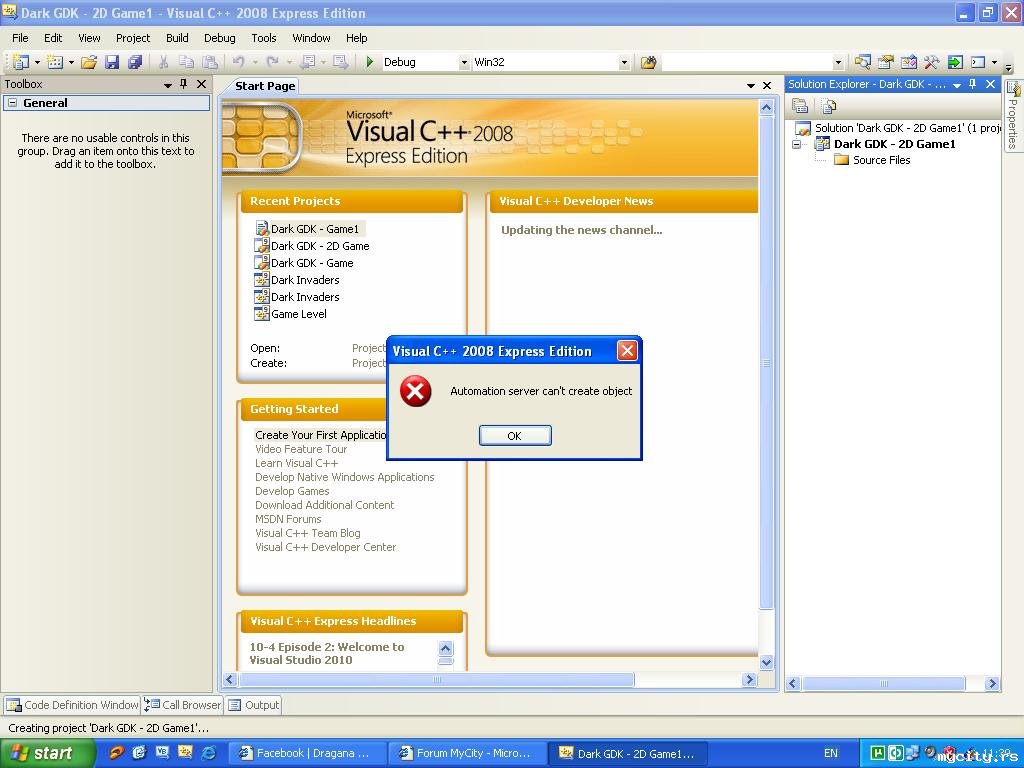The image size is (1024, 768).
Task: Click second icon in Solution Explorer toolbar
Action: click(829, 106)
